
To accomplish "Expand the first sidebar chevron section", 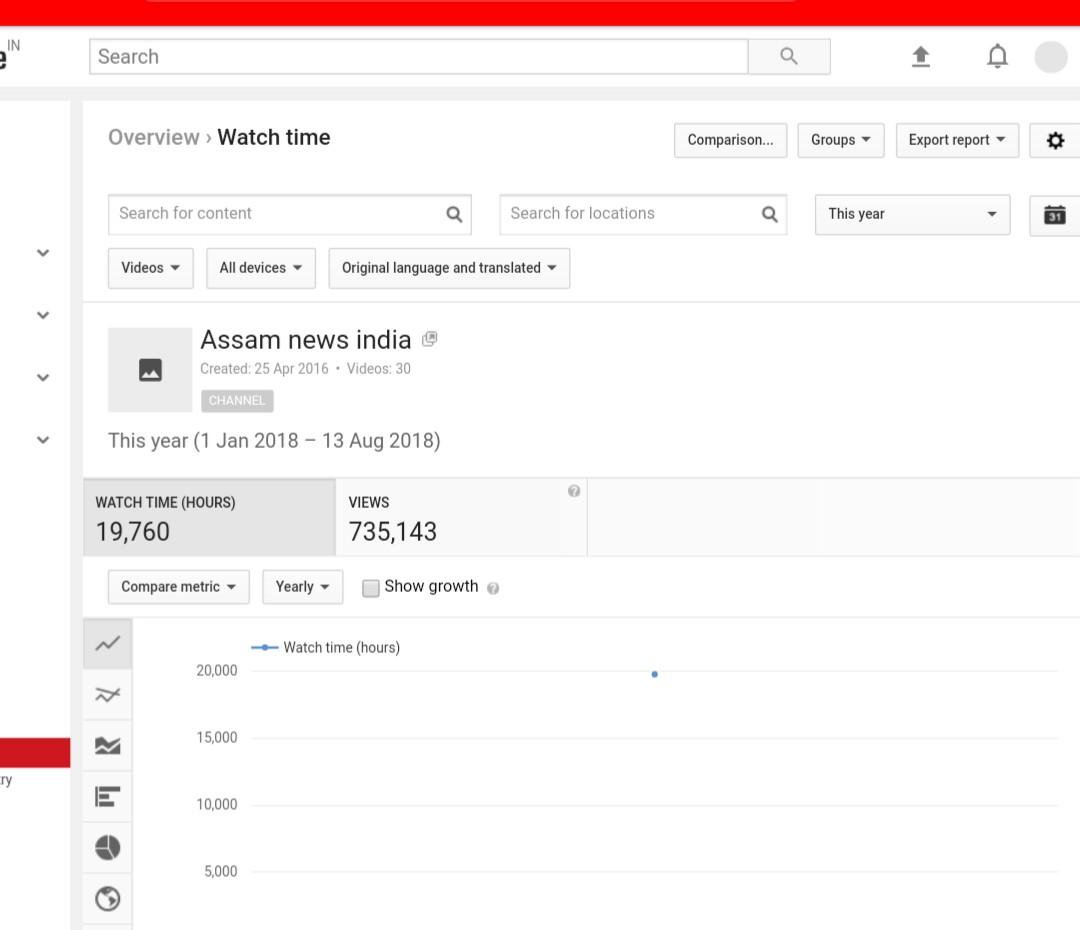I will [43, 253].
